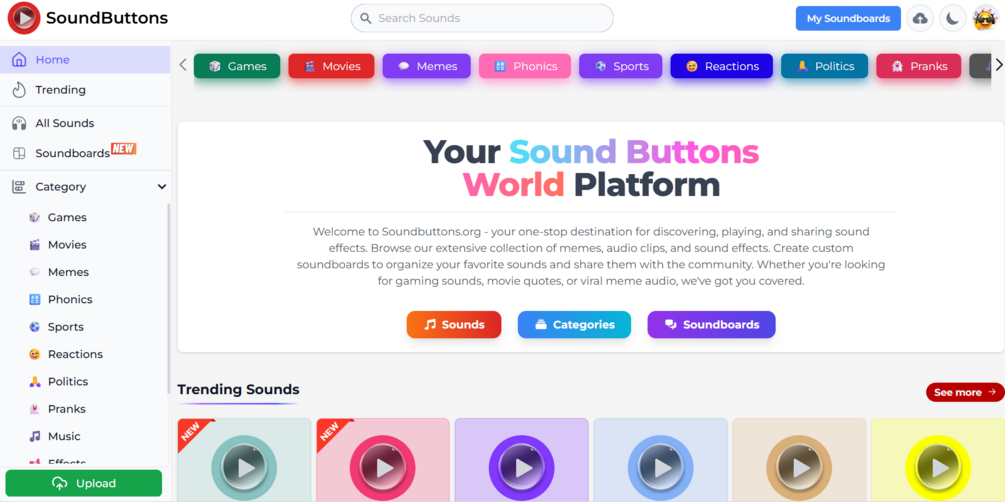Play the tan trending sound button

[799, 467]
